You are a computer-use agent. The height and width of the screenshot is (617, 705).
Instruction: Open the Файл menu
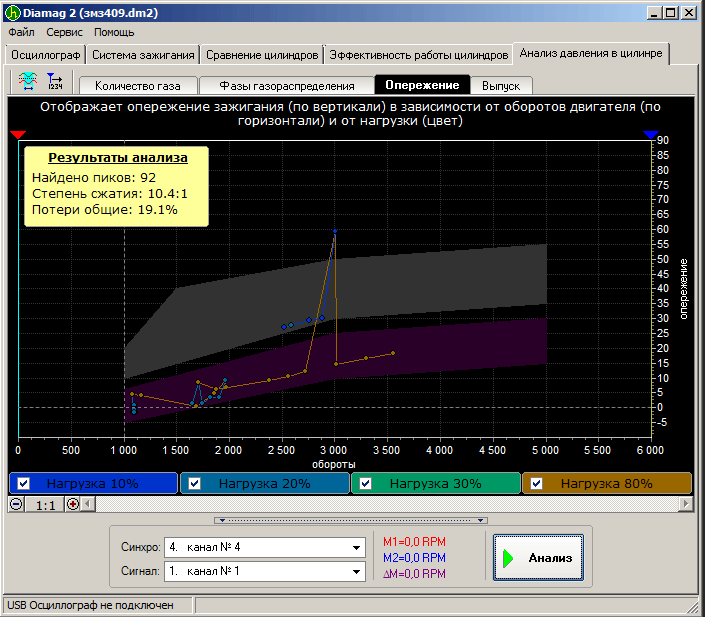(x=21, y=32)
